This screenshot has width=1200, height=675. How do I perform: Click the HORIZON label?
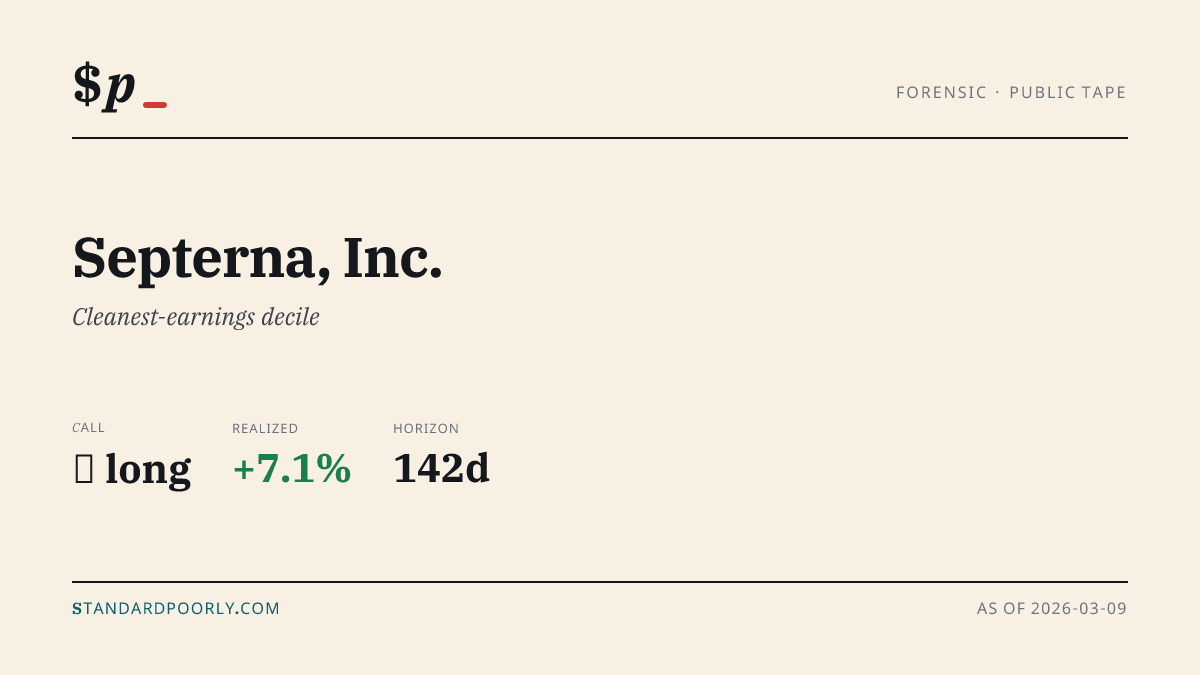click(x=426, y=428)
